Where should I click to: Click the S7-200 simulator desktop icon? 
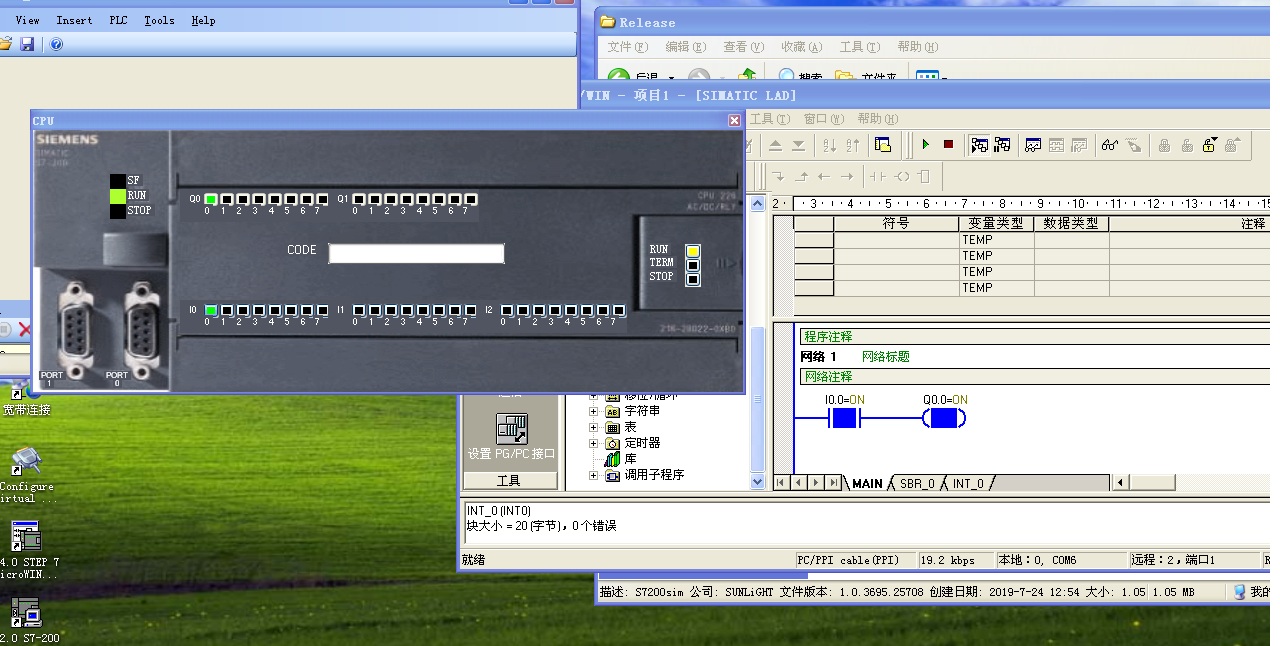[26, 620]
